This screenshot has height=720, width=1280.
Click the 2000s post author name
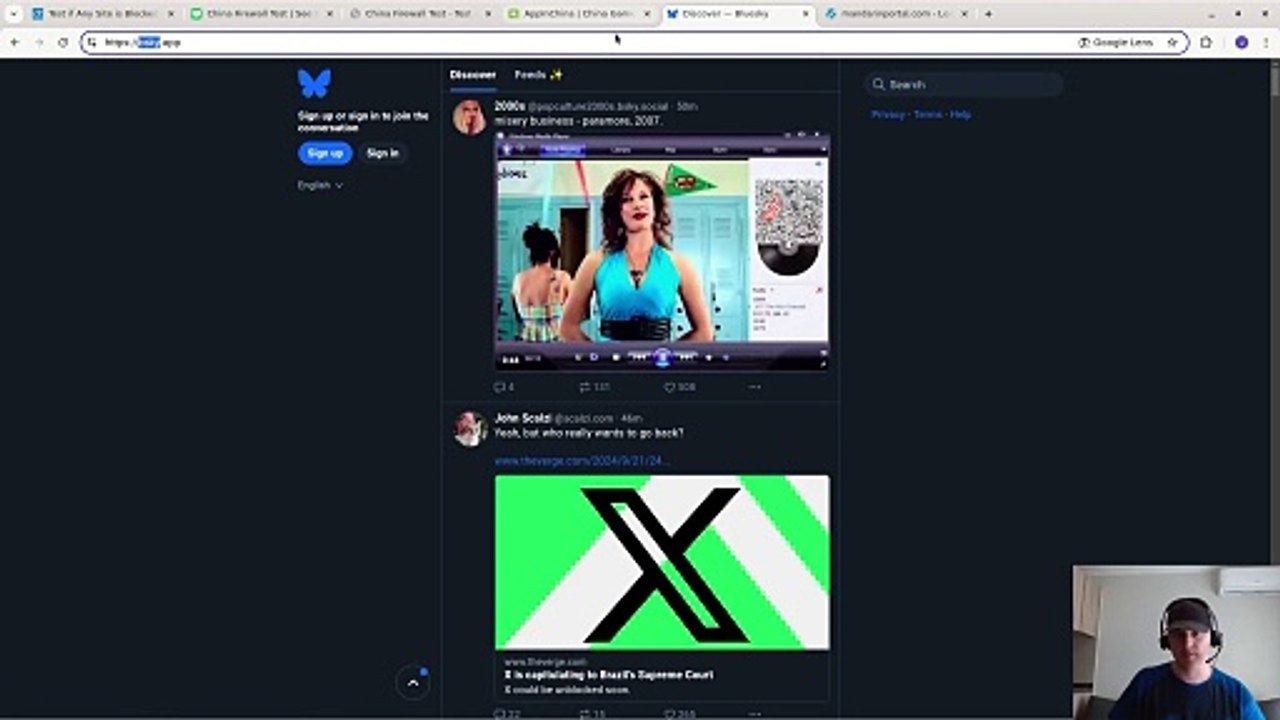(x=510, y=106)
